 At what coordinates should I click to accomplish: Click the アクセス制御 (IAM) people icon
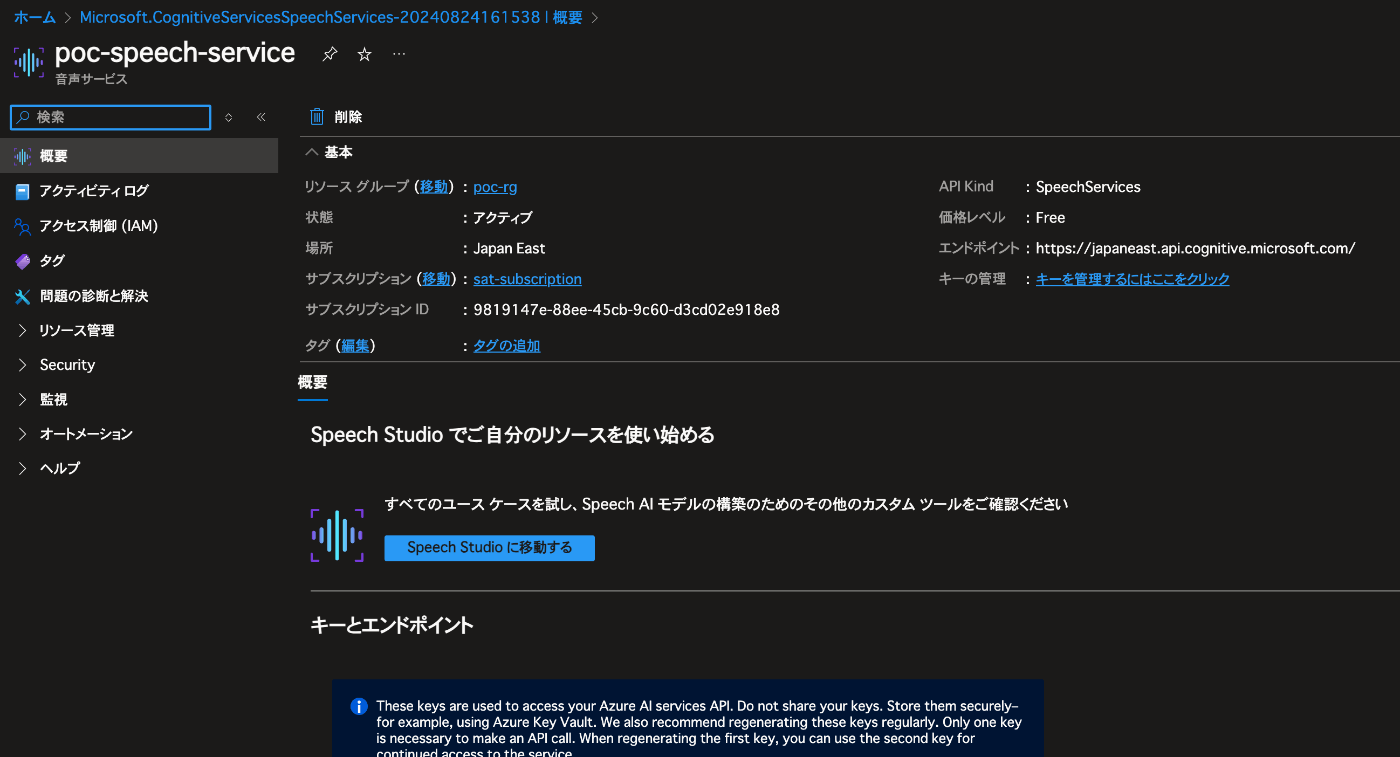click(x=22, y=226)
